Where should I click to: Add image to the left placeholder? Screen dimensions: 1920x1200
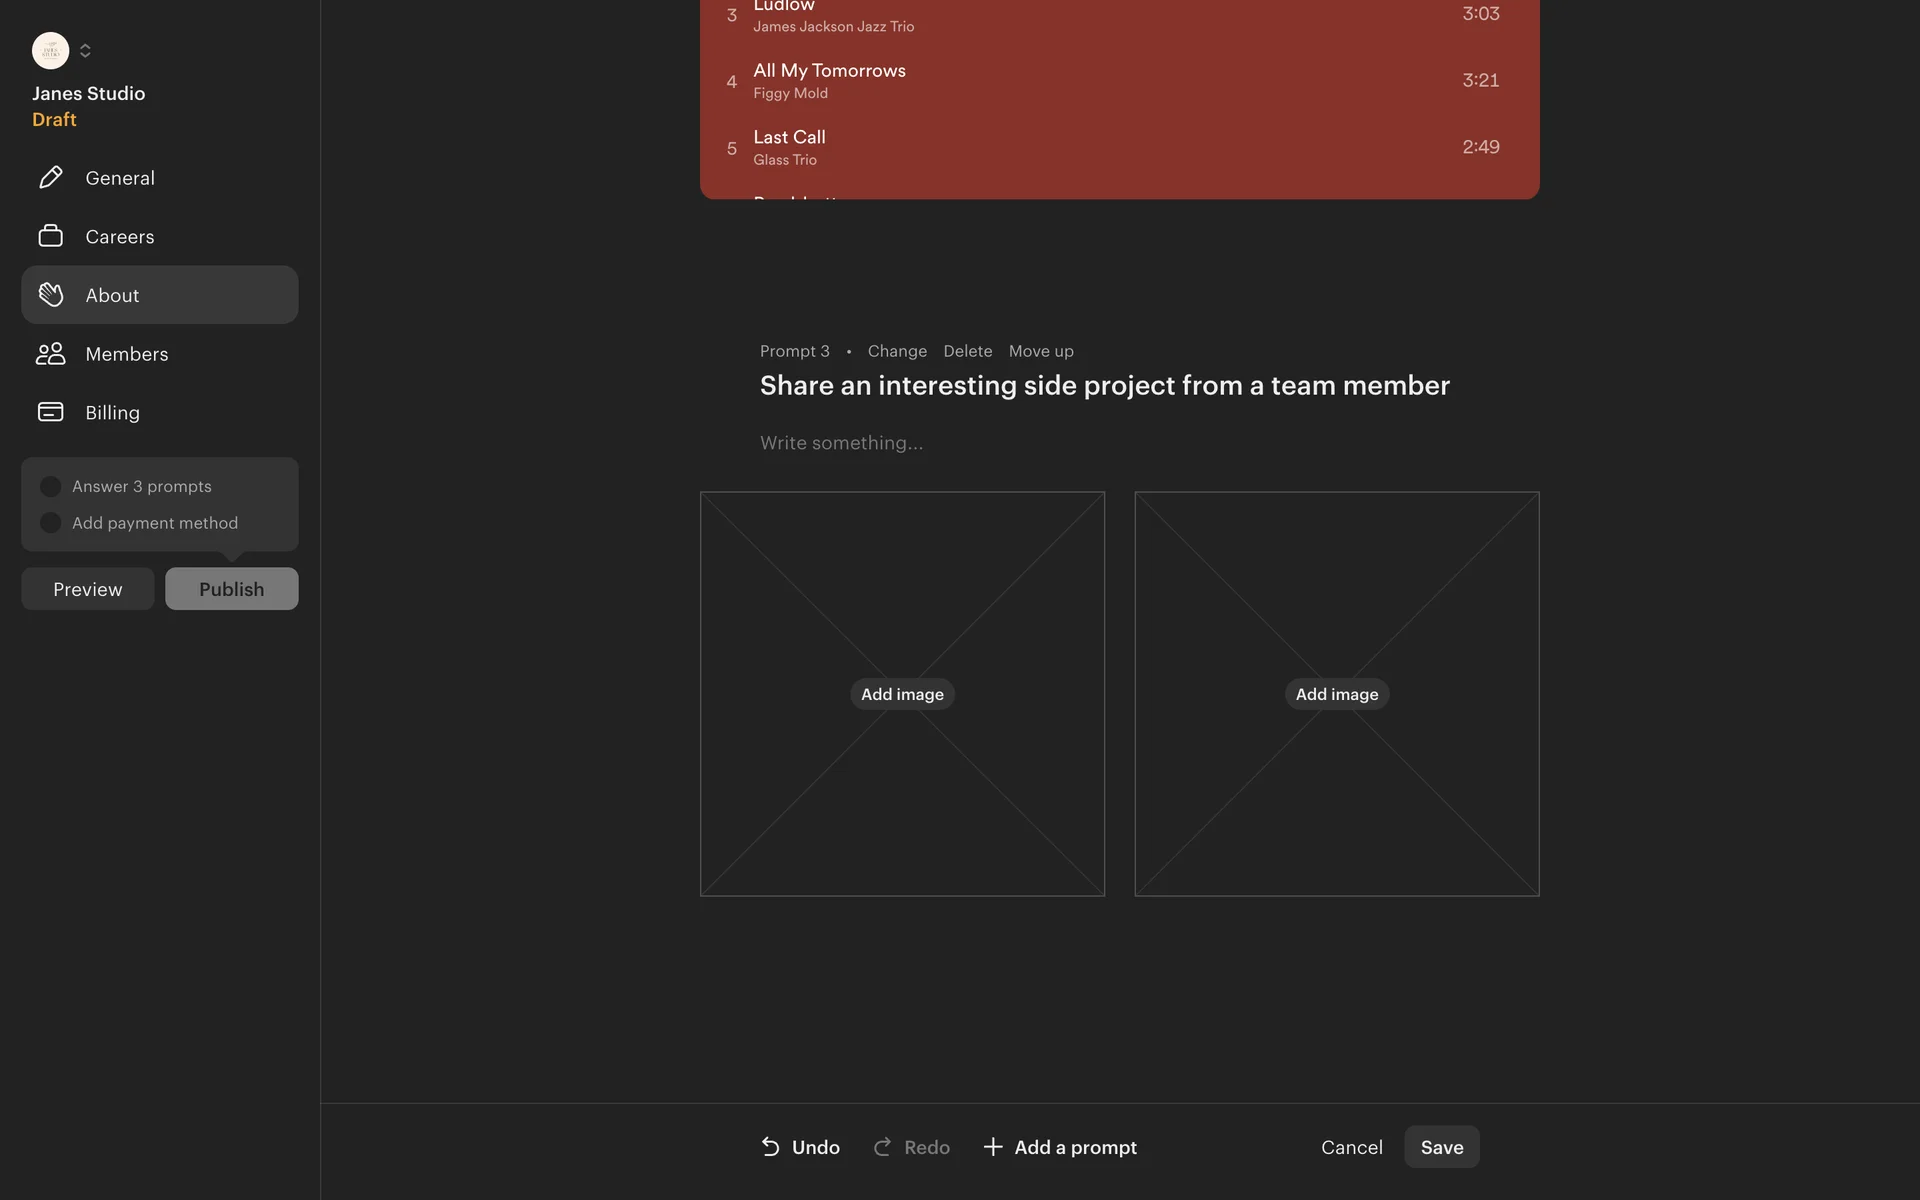[902, 694]
